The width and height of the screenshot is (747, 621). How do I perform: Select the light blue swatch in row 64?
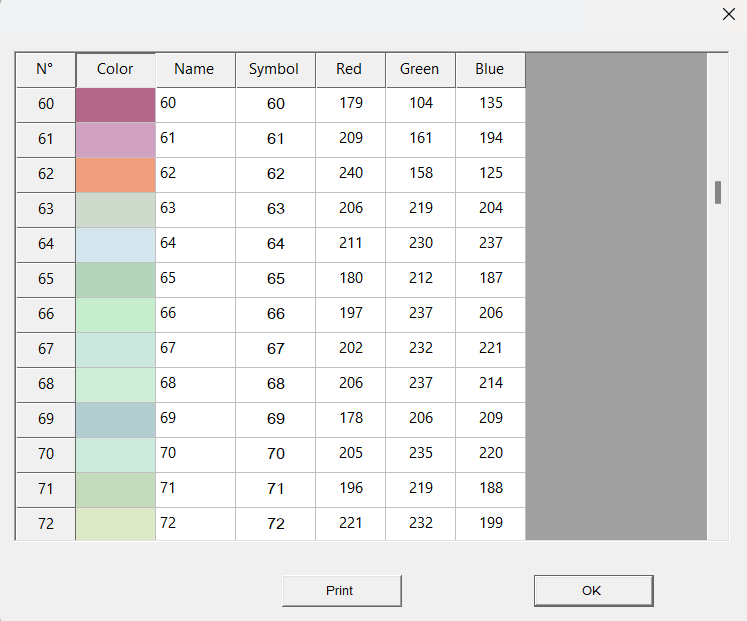click(x=115, y=245)
